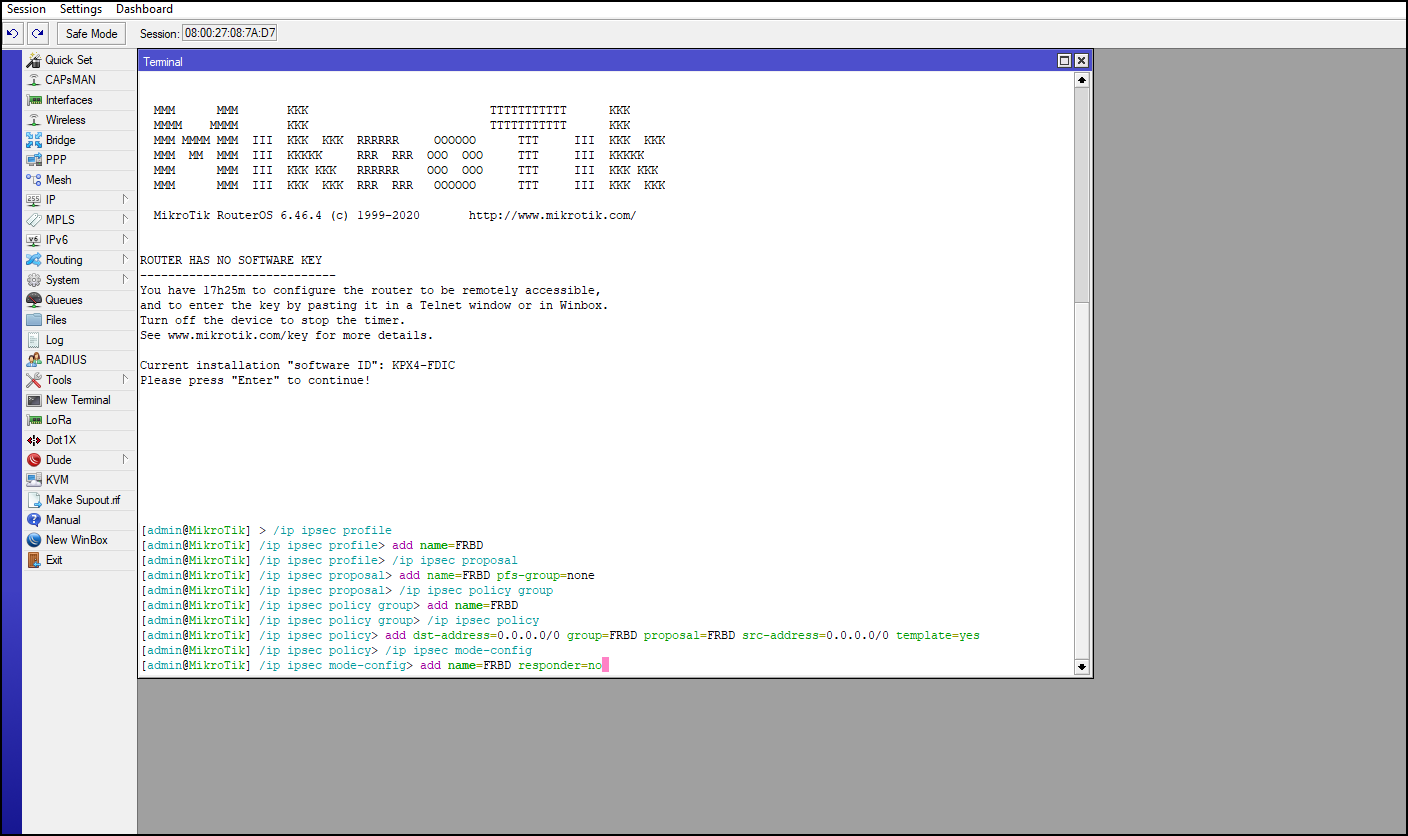Enable Safe Mode
1408x836 pixels.
tap(91, 33)
